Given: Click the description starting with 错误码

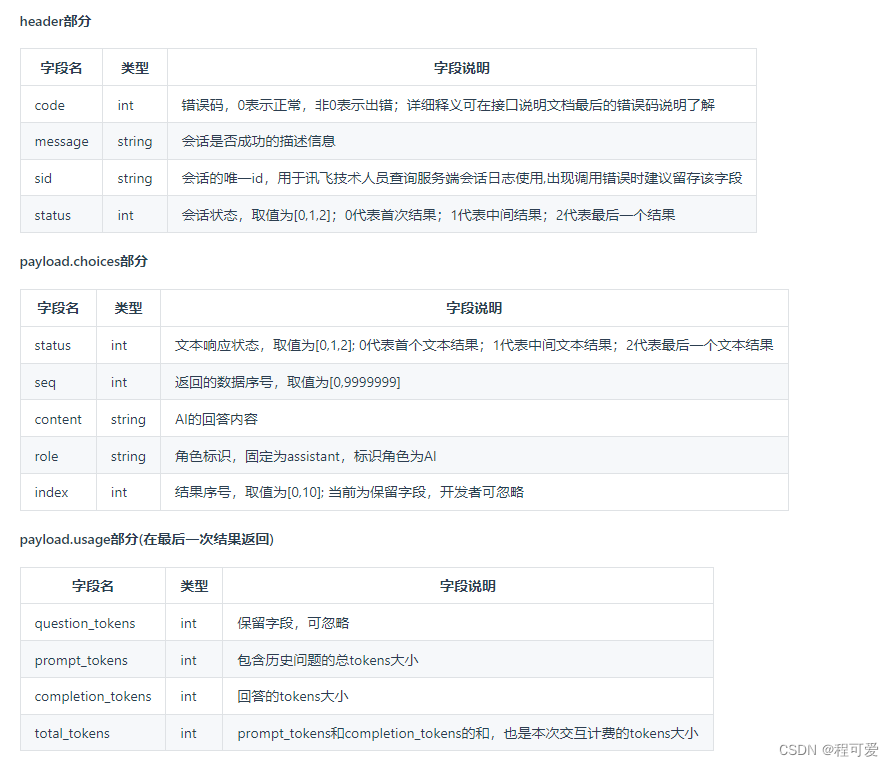Looking at the screenshot, I should coord(448,105).
